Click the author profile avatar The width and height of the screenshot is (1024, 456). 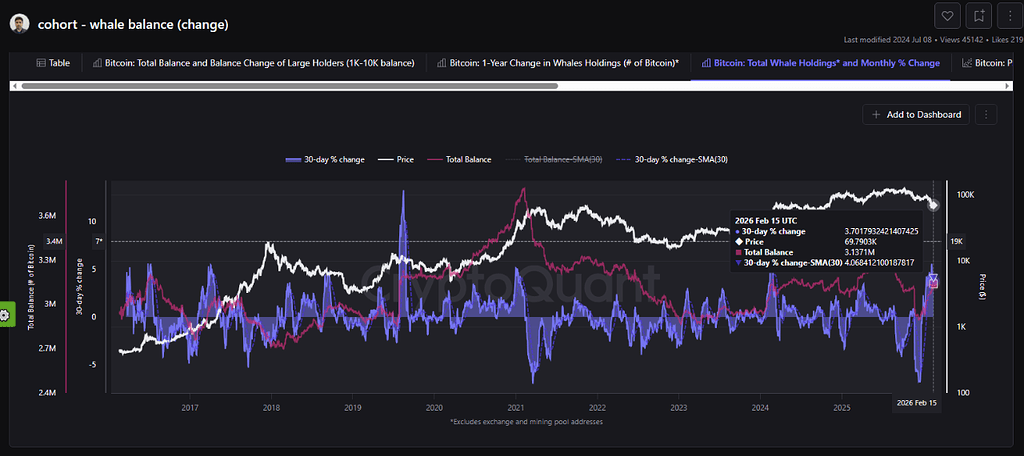click(19, 23)
